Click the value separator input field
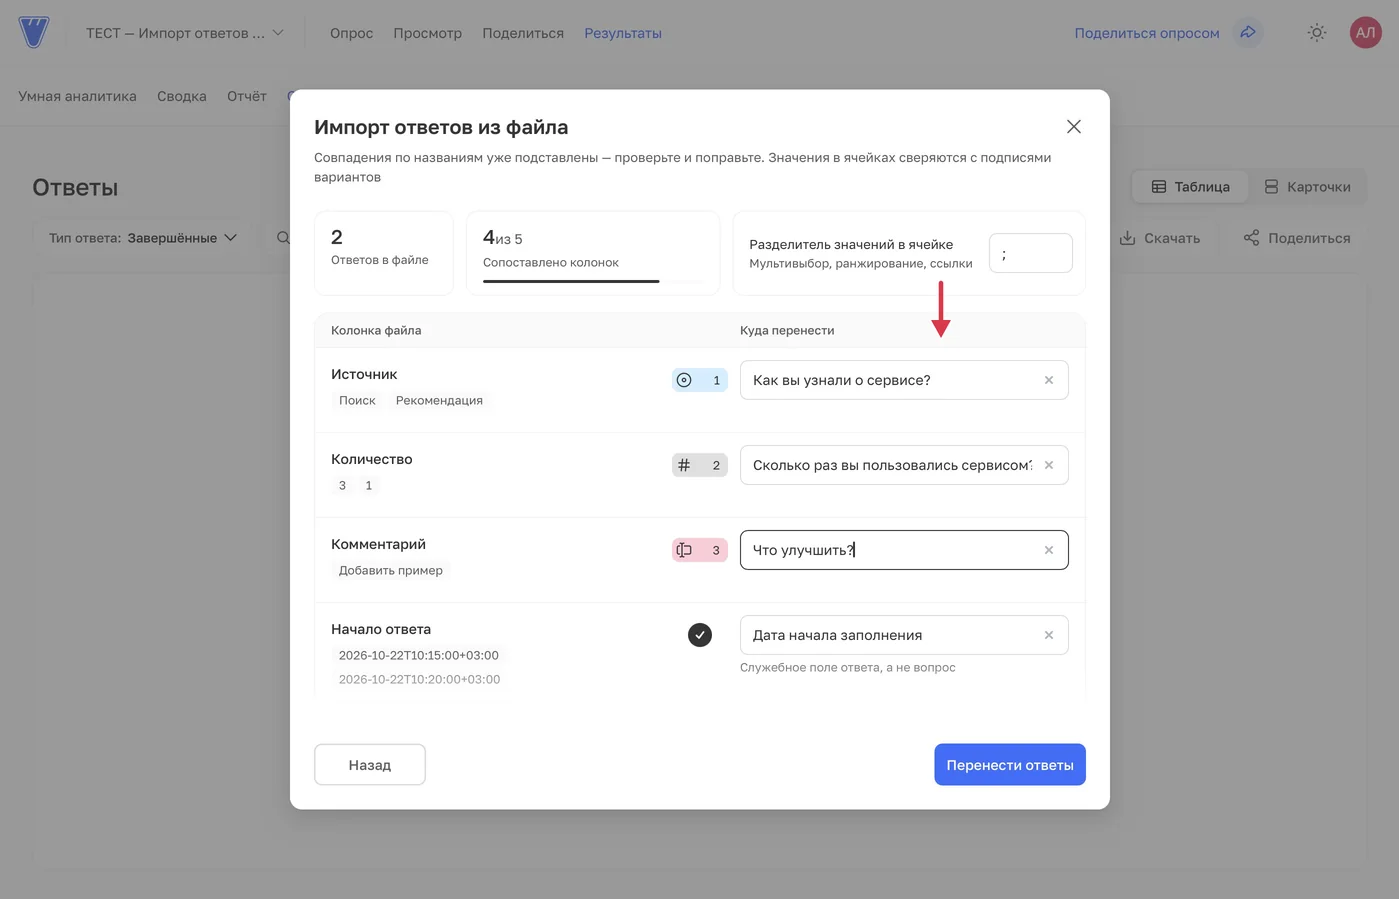 point(1031,253)
